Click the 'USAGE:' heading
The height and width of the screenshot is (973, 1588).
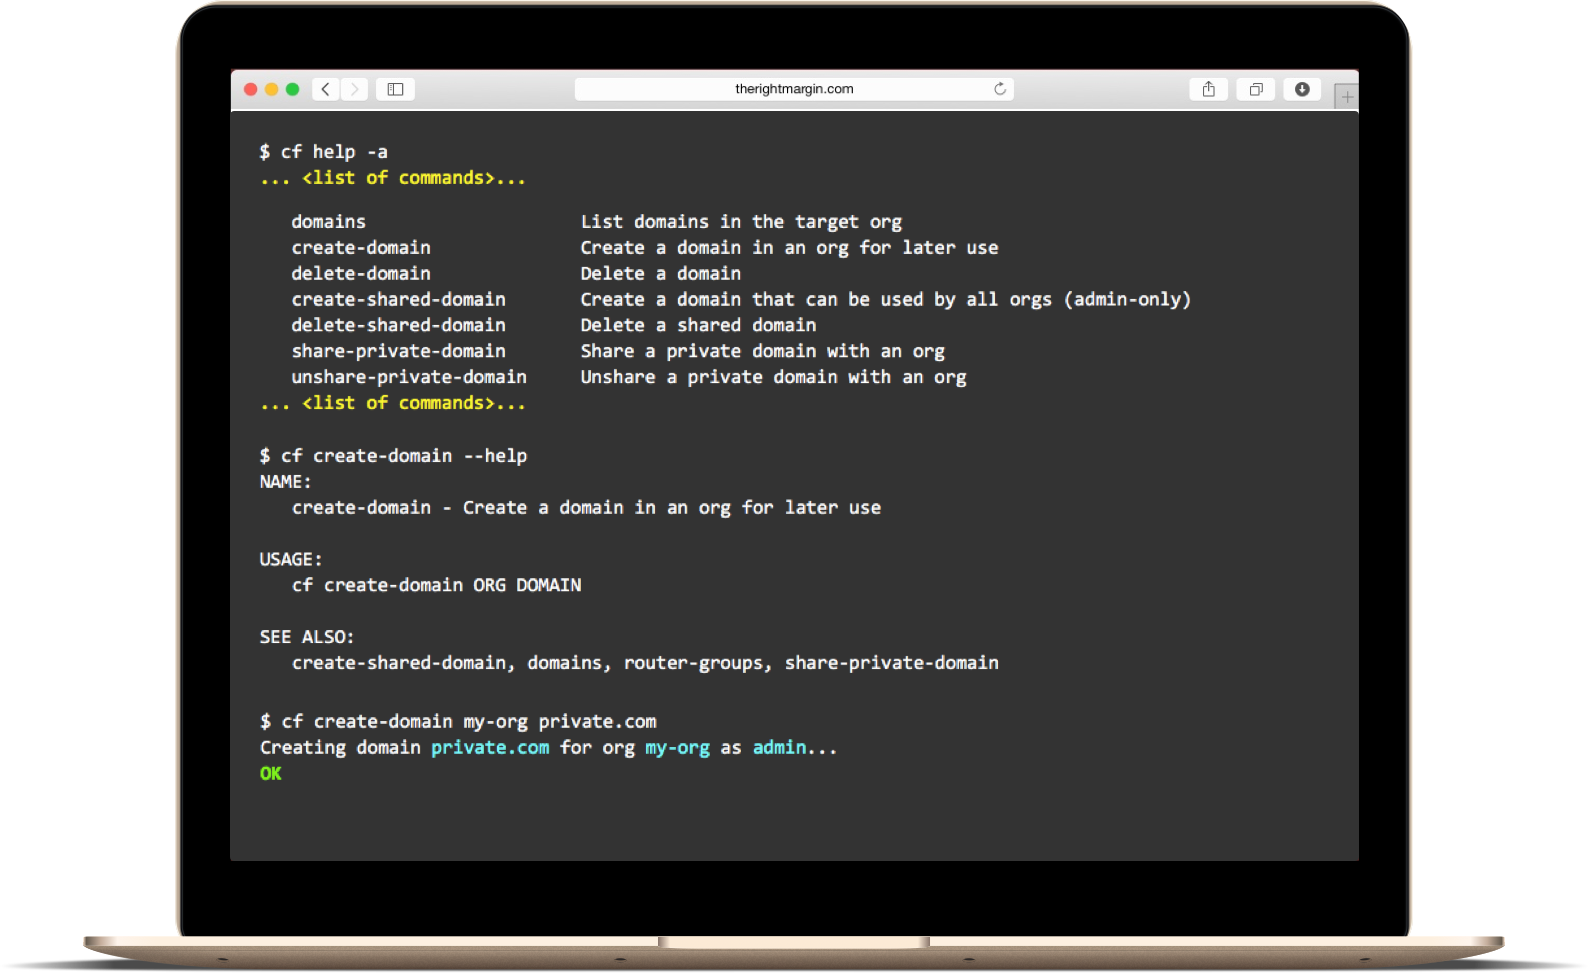tap(291, 560)
